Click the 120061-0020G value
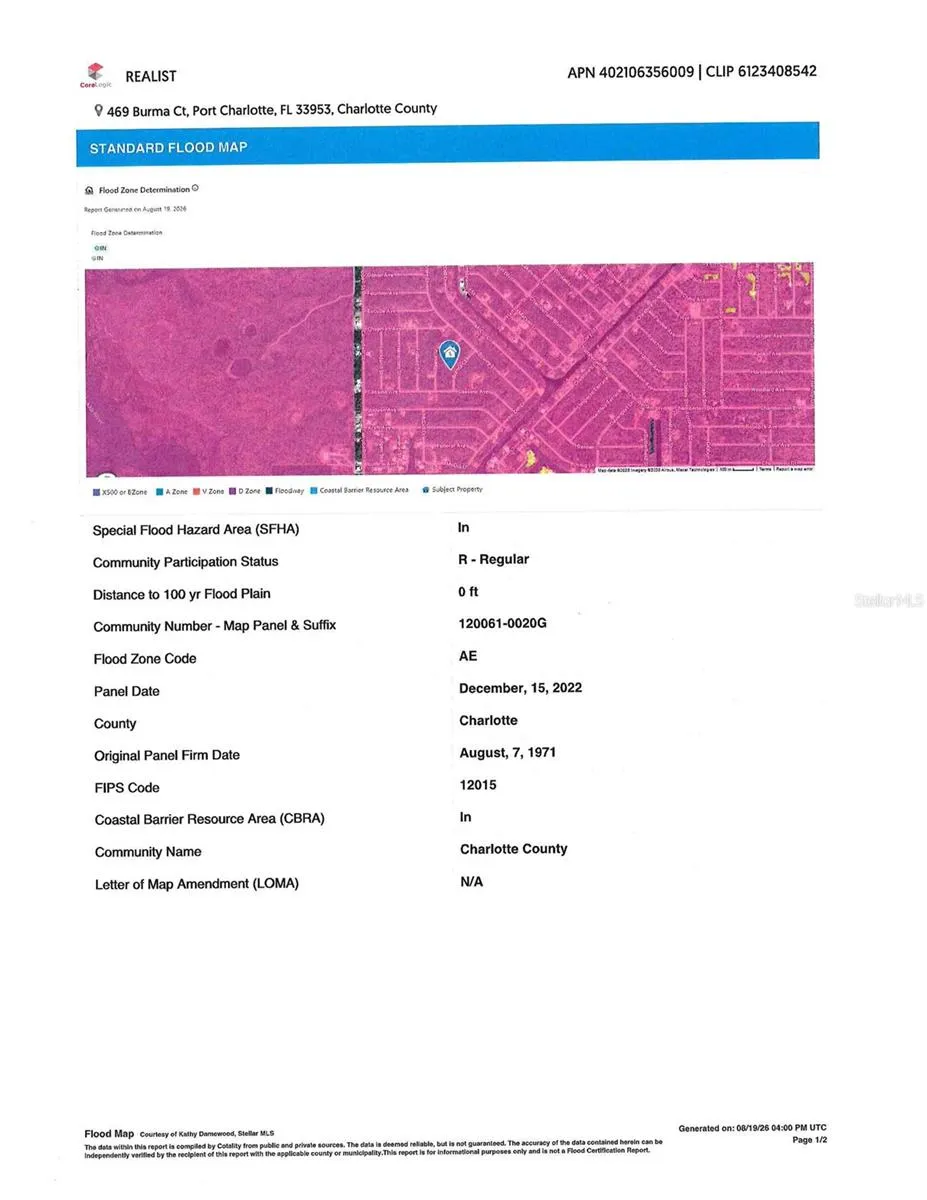Image resolution: width=927 pixels, height=1200 pixels. pos(503,623)
